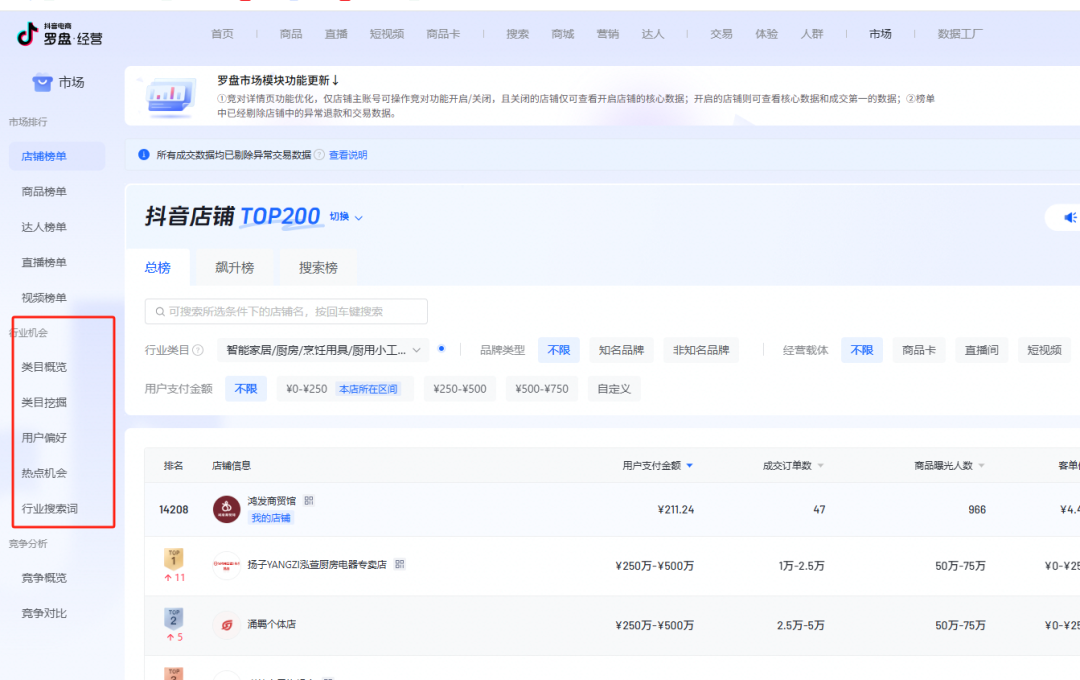
Task: Open 短视频 in top navigation
Action: coord(386,34)
